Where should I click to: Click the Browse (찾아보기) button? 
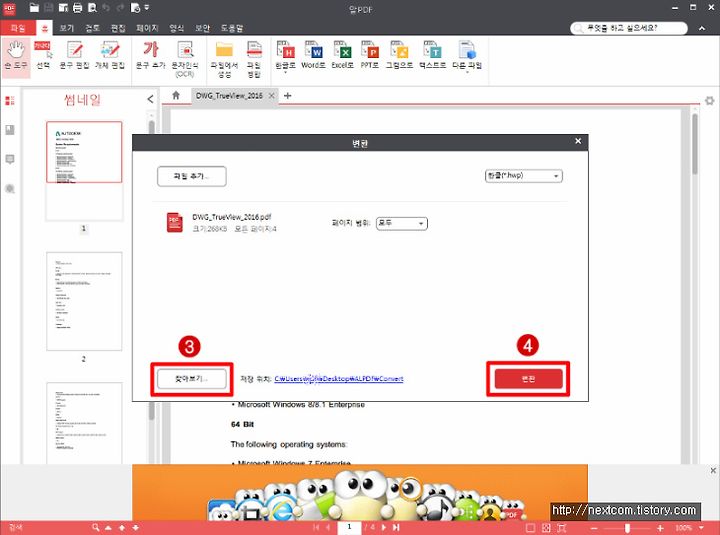click(191, 379)
